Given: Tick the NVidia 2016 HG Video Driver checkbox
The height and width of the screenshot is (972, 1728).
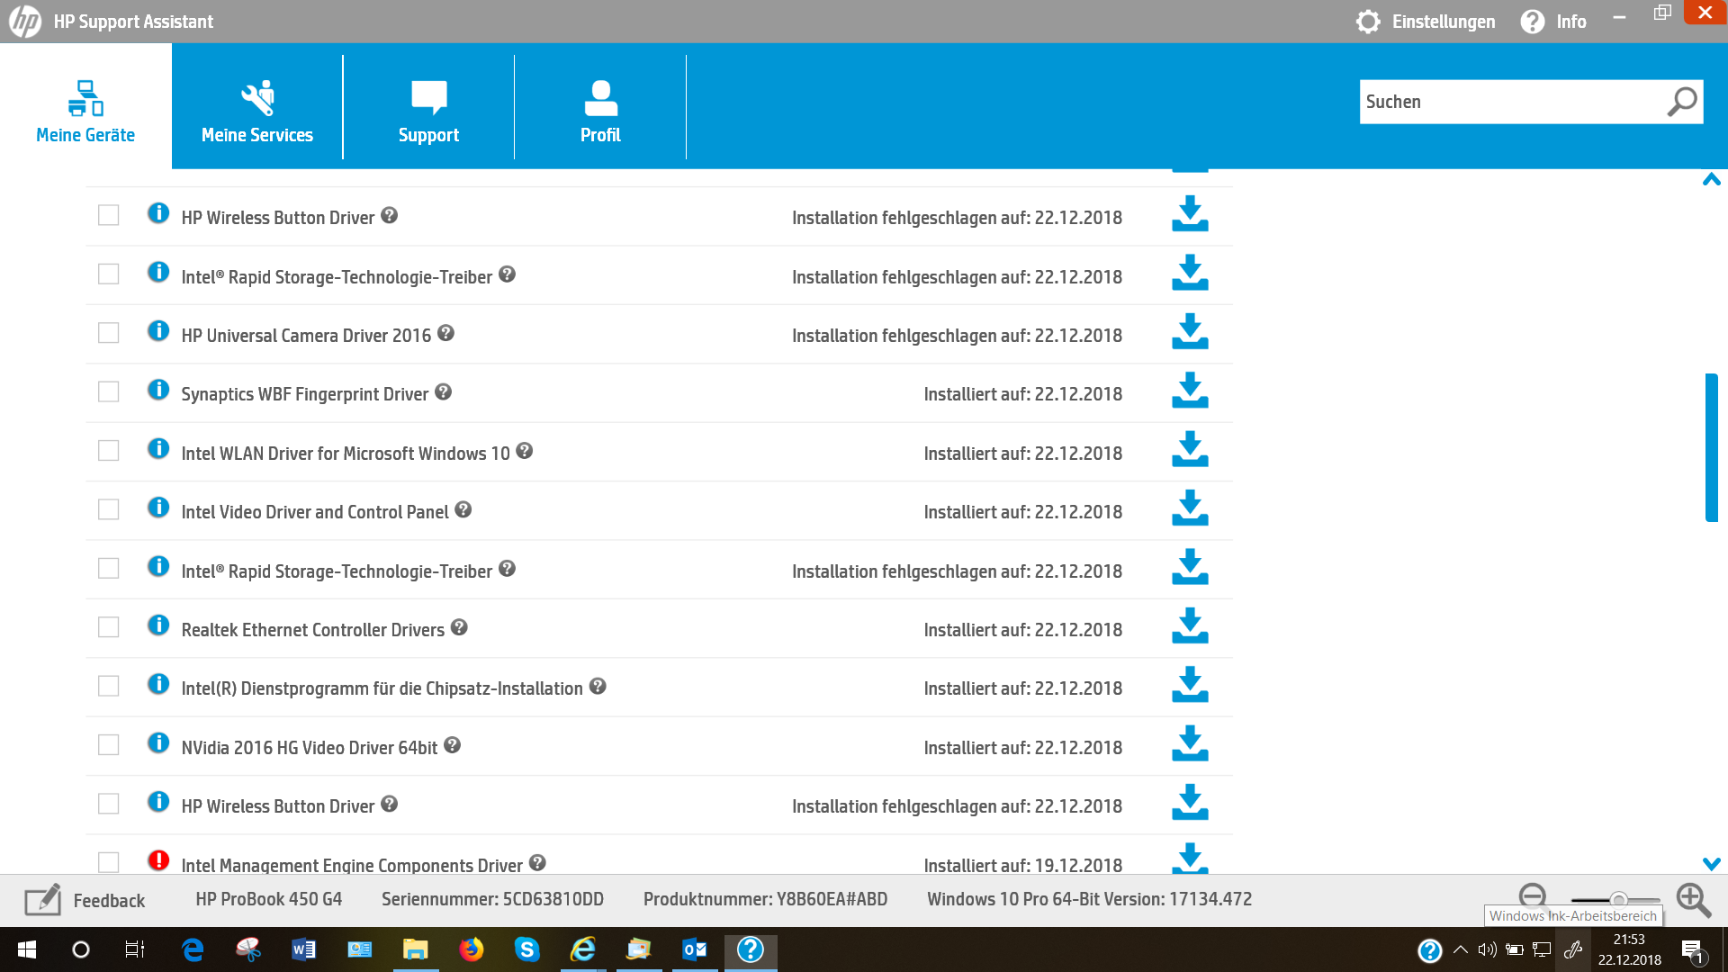Looking at the screenshot, I should pos(109,745).
